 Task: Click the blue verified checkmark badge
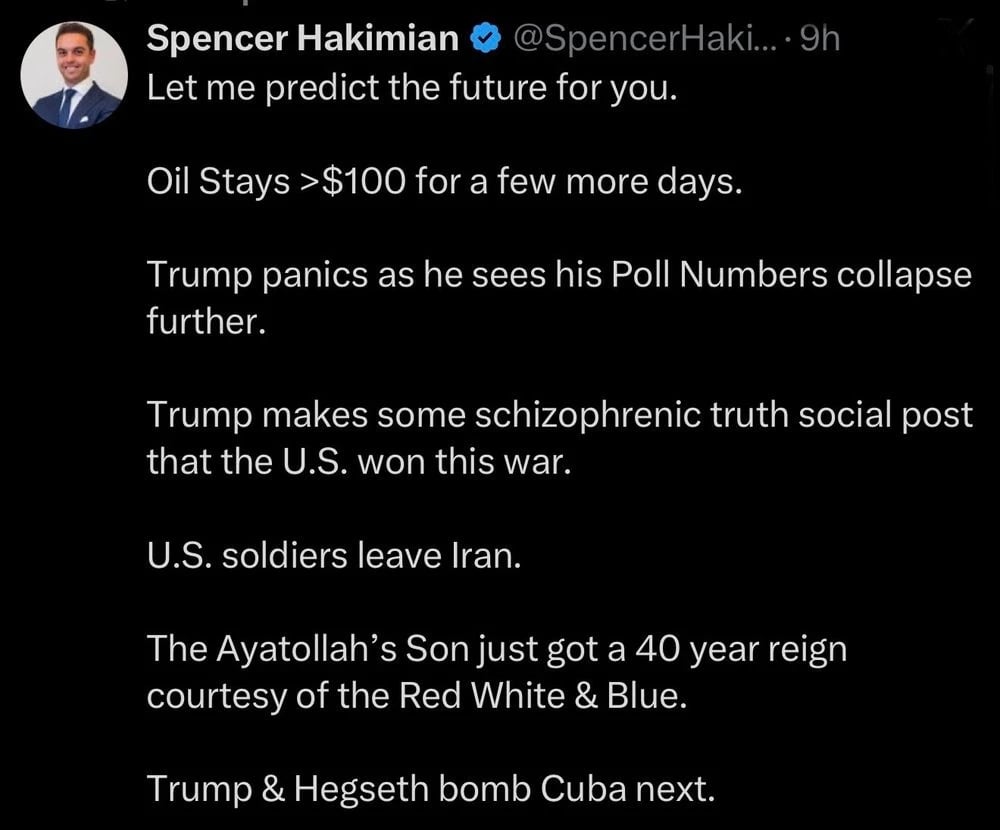(x=485, y=39)
